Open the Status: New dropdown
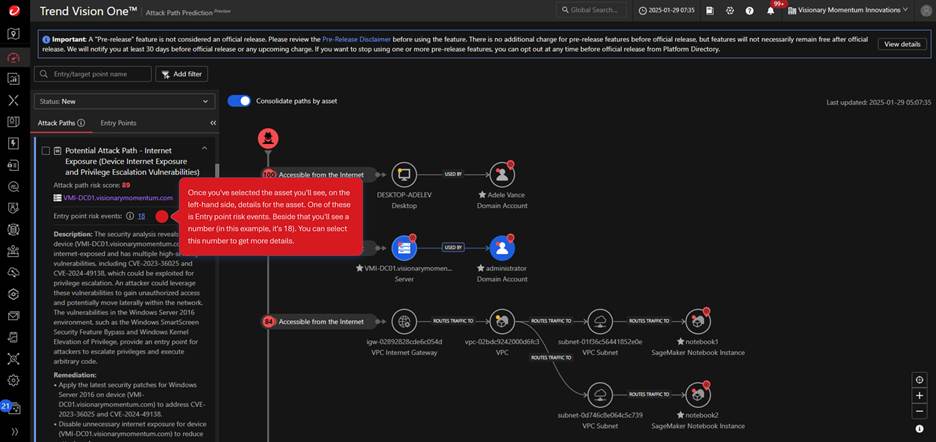Viewport: 936px width, 442px height. coord(124,102)
